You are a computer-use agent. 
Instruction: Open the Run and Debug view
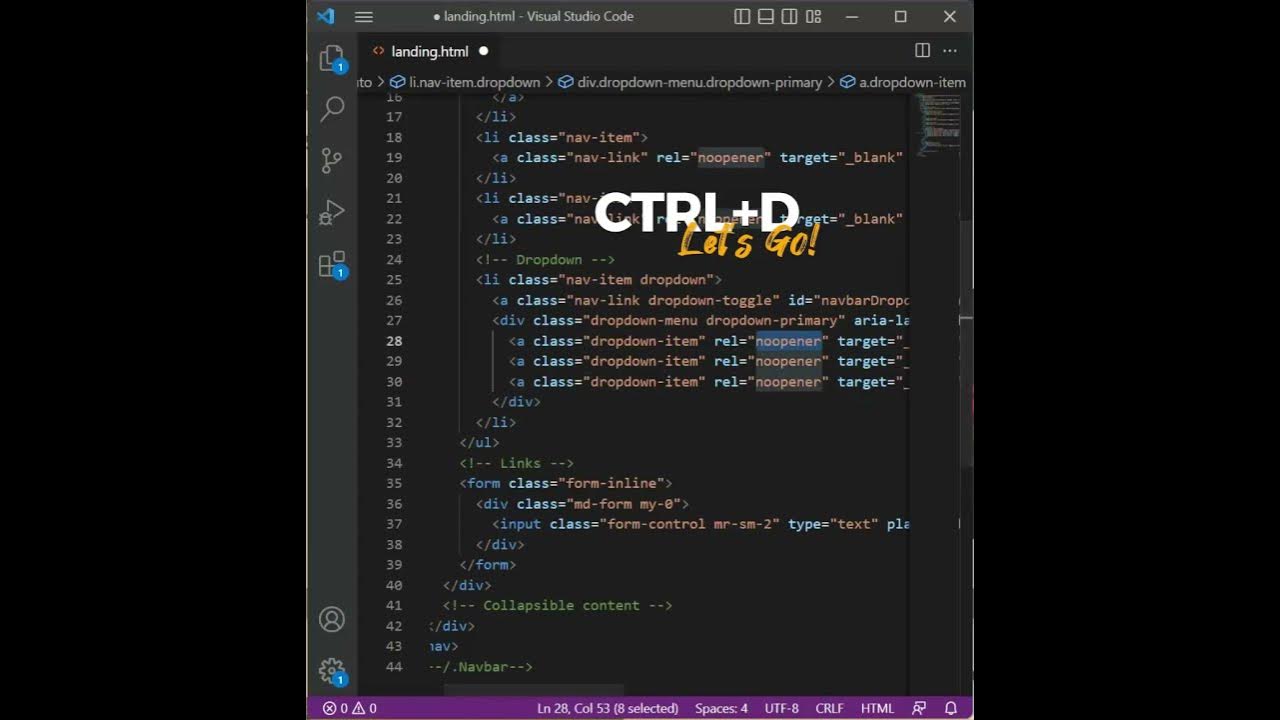coord(332,212)
